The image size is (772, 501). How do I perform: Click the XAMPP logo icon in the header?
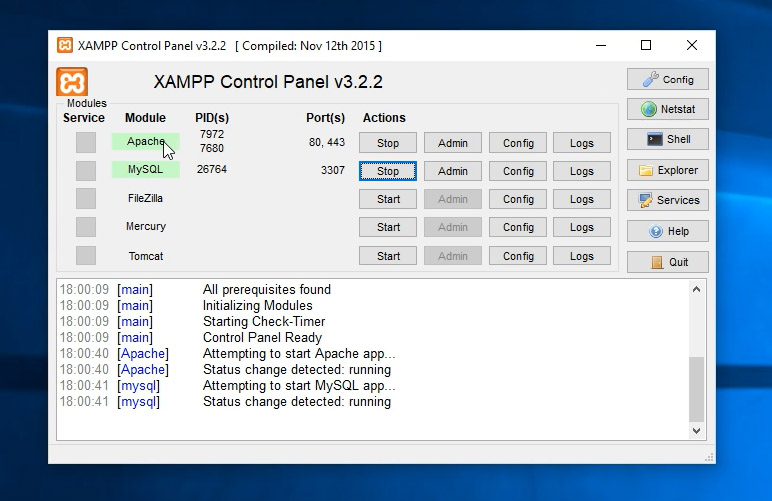(72, 82)
